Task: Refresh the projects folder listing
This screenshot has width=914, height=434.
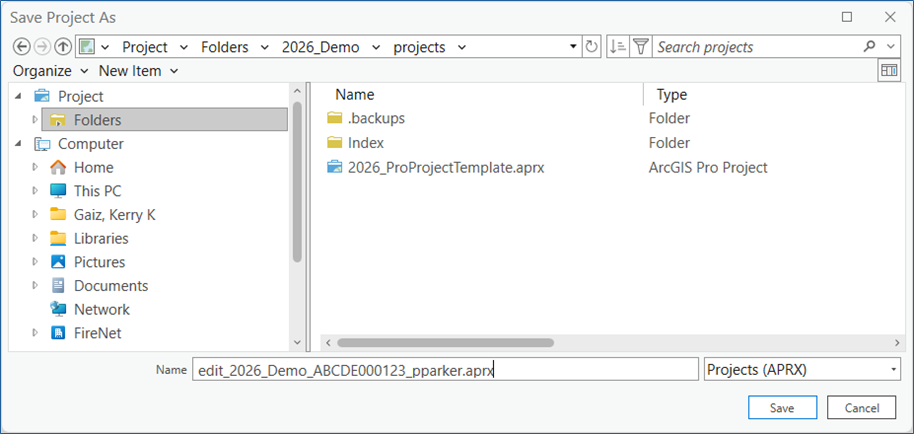Action: (592, 47)
